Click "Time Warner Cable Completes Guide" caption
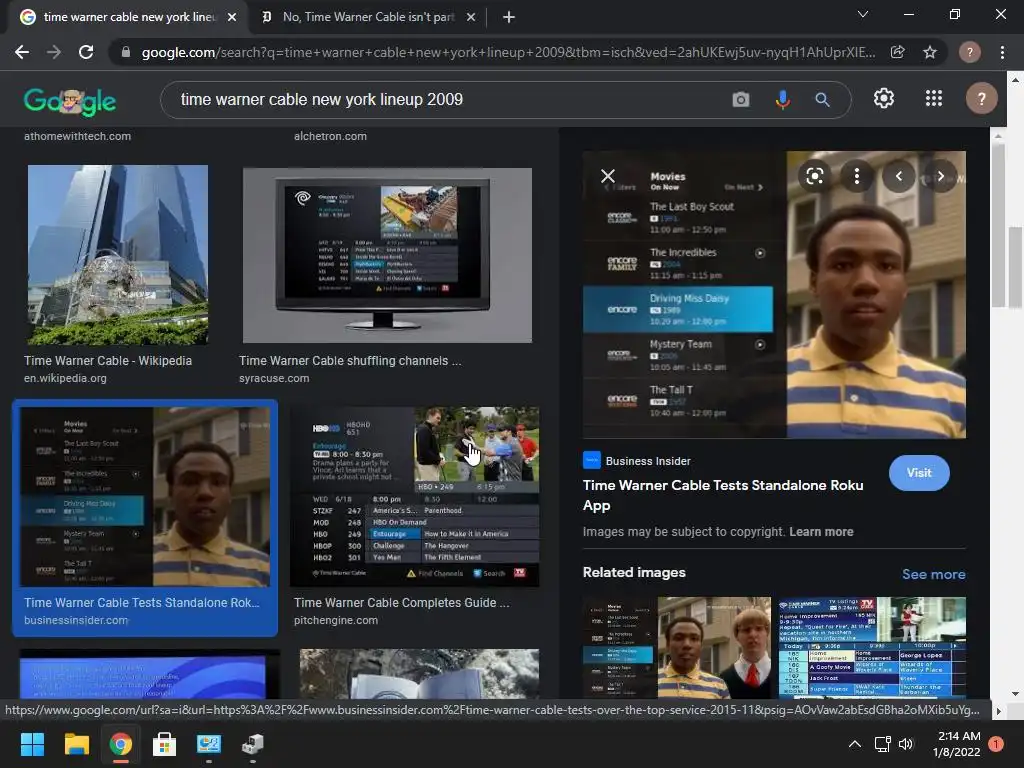The image size is (1024, 768). [402, 603]
